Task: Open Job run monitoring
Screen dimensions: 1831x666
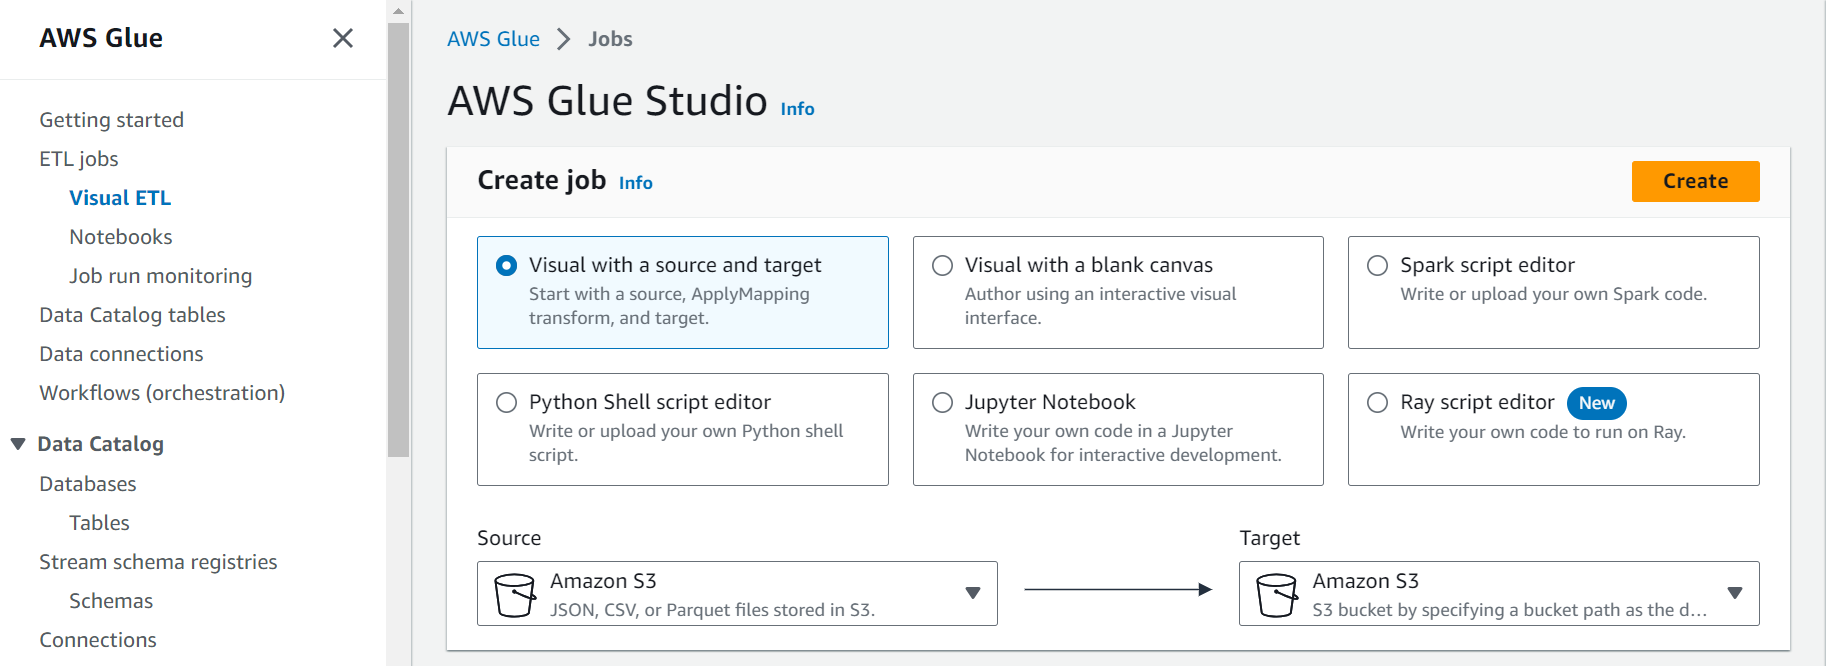Action: (161, 276)
